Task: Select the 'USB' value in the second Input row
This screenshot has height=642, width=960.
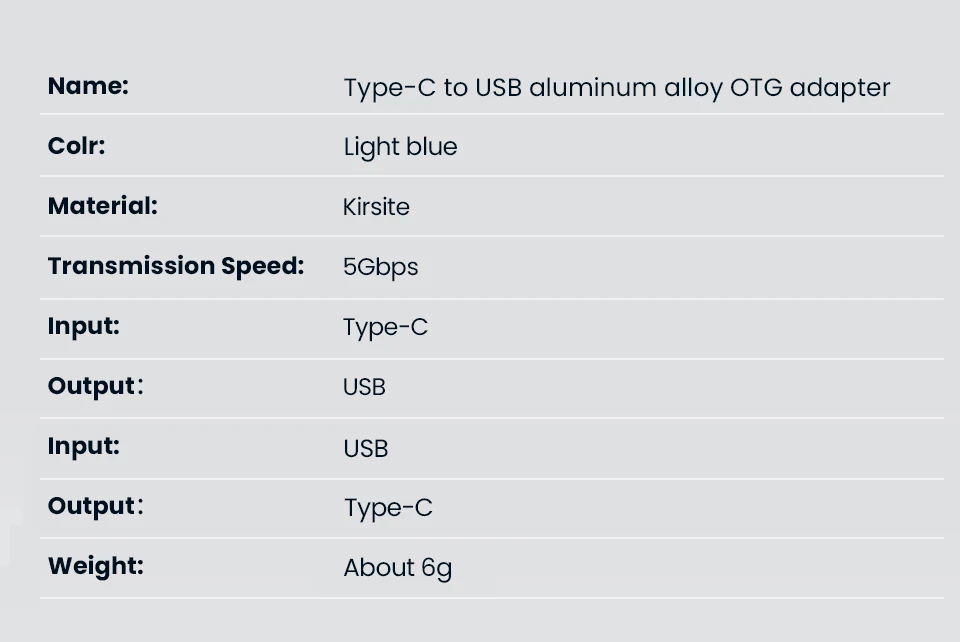Action: tap(365, 448)
